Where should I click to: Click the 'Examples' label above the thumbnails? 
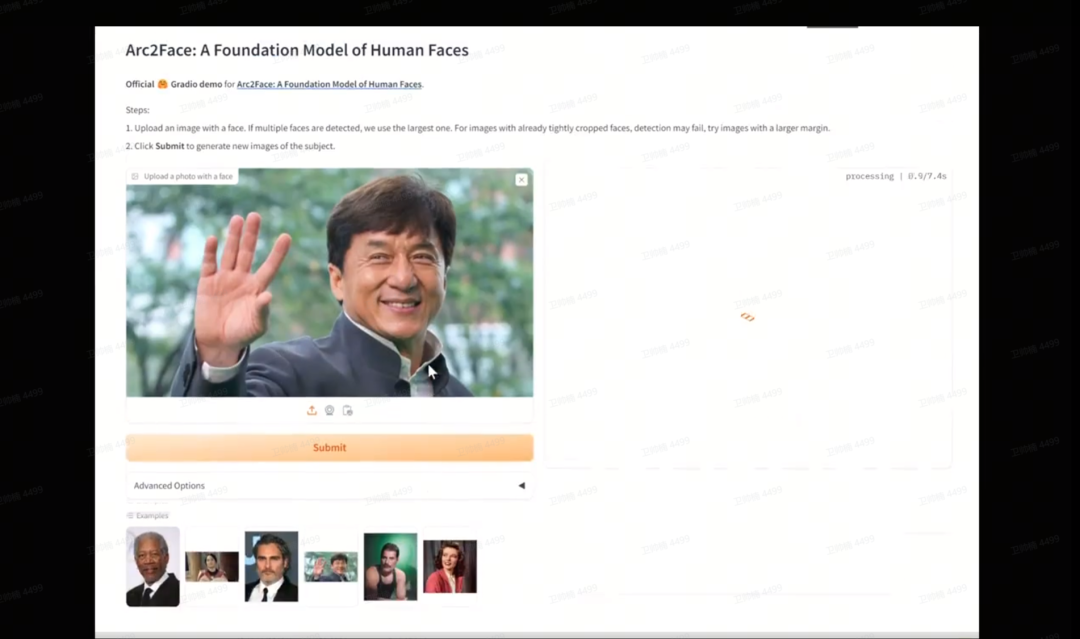pyautogui.click(x=148, y=516)
